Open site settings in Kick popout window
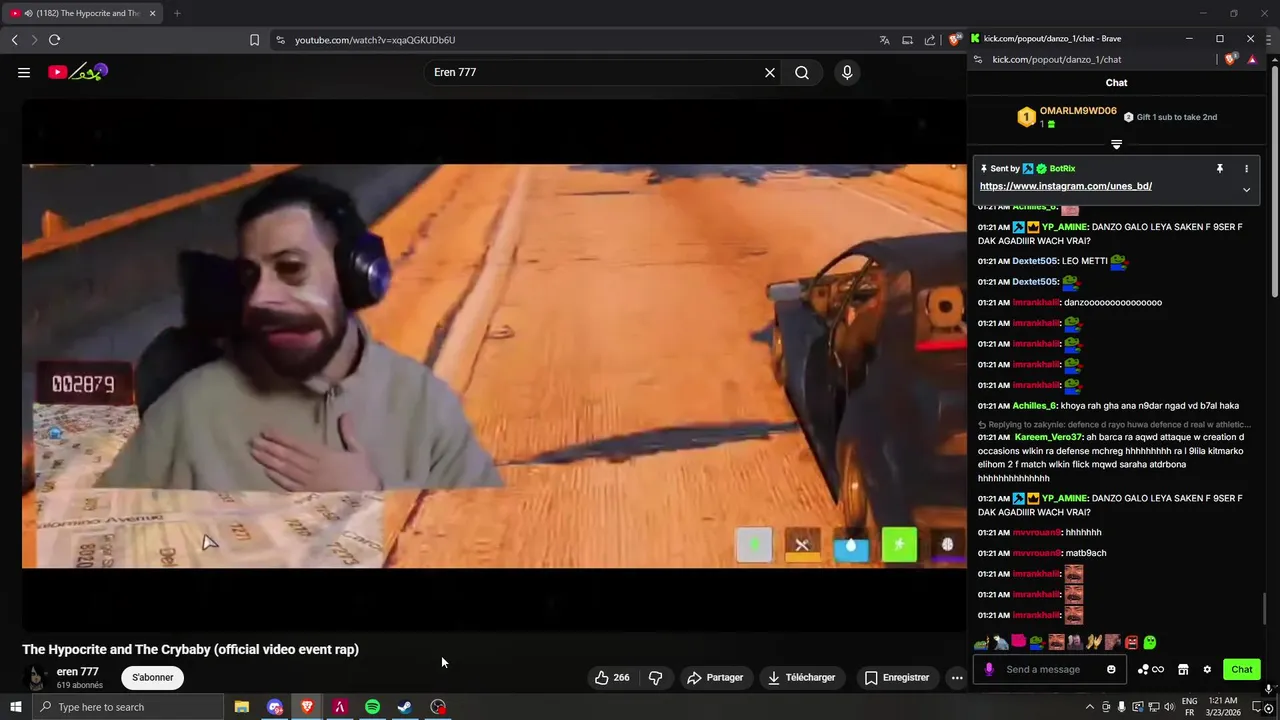1280x720 pixels. pos(978,59)
